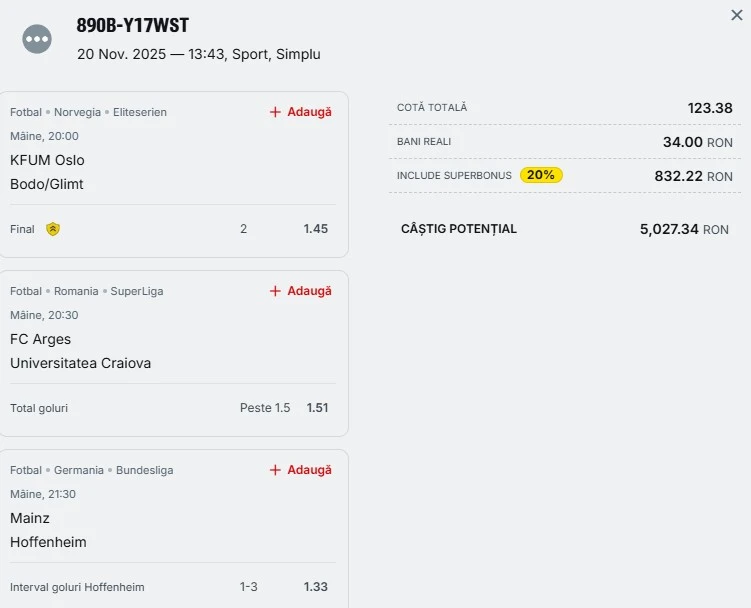Click the KFUM Oslo team name
This screenshot has width=751, height=608.
point(47,160)
